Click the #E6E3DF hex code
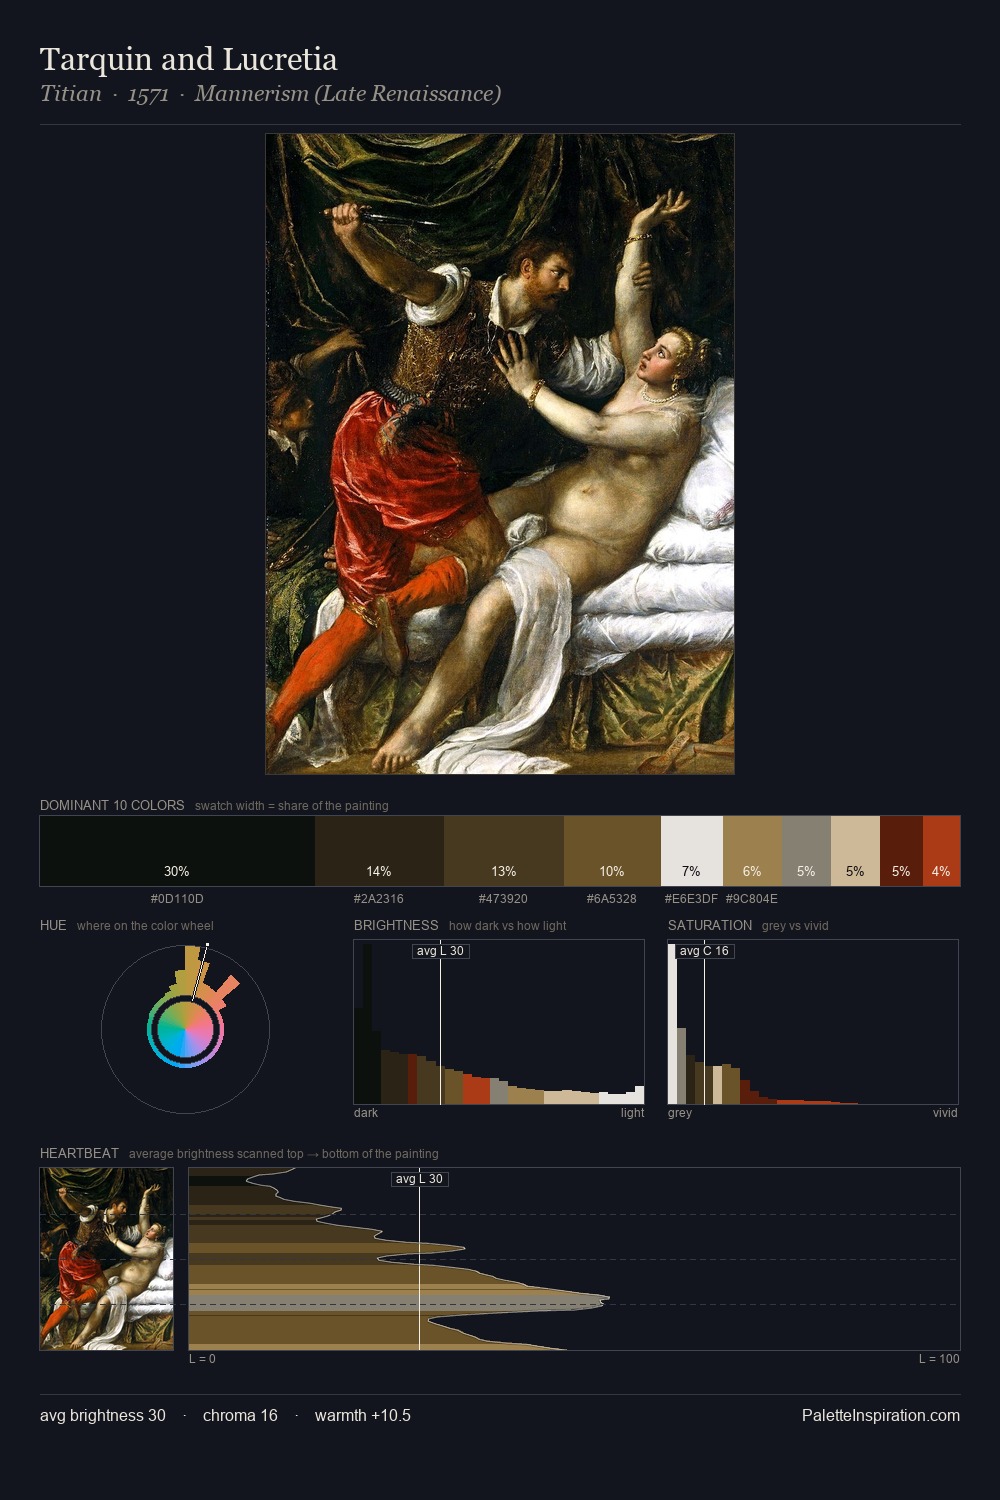The image size is (1000, 1500). coord(691,899)
